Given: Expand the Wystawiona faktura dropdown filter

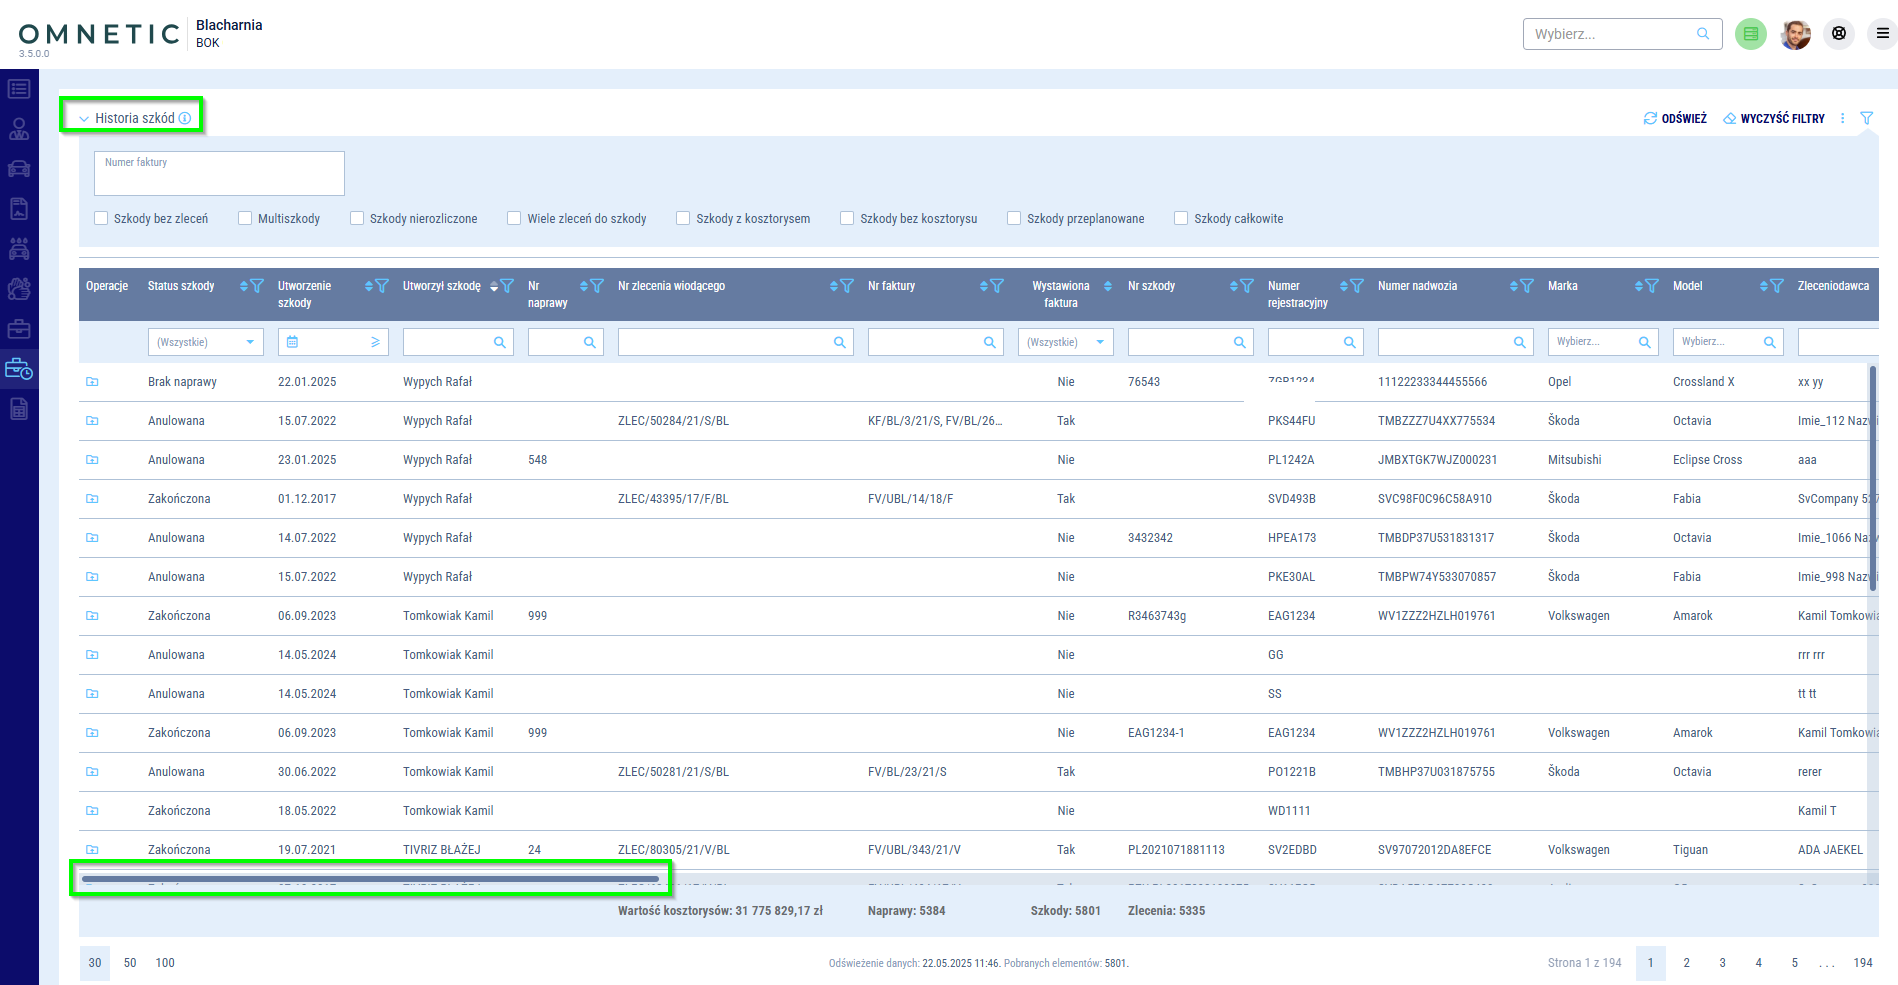Looking at the screenshot, I should coord(1065,342).
